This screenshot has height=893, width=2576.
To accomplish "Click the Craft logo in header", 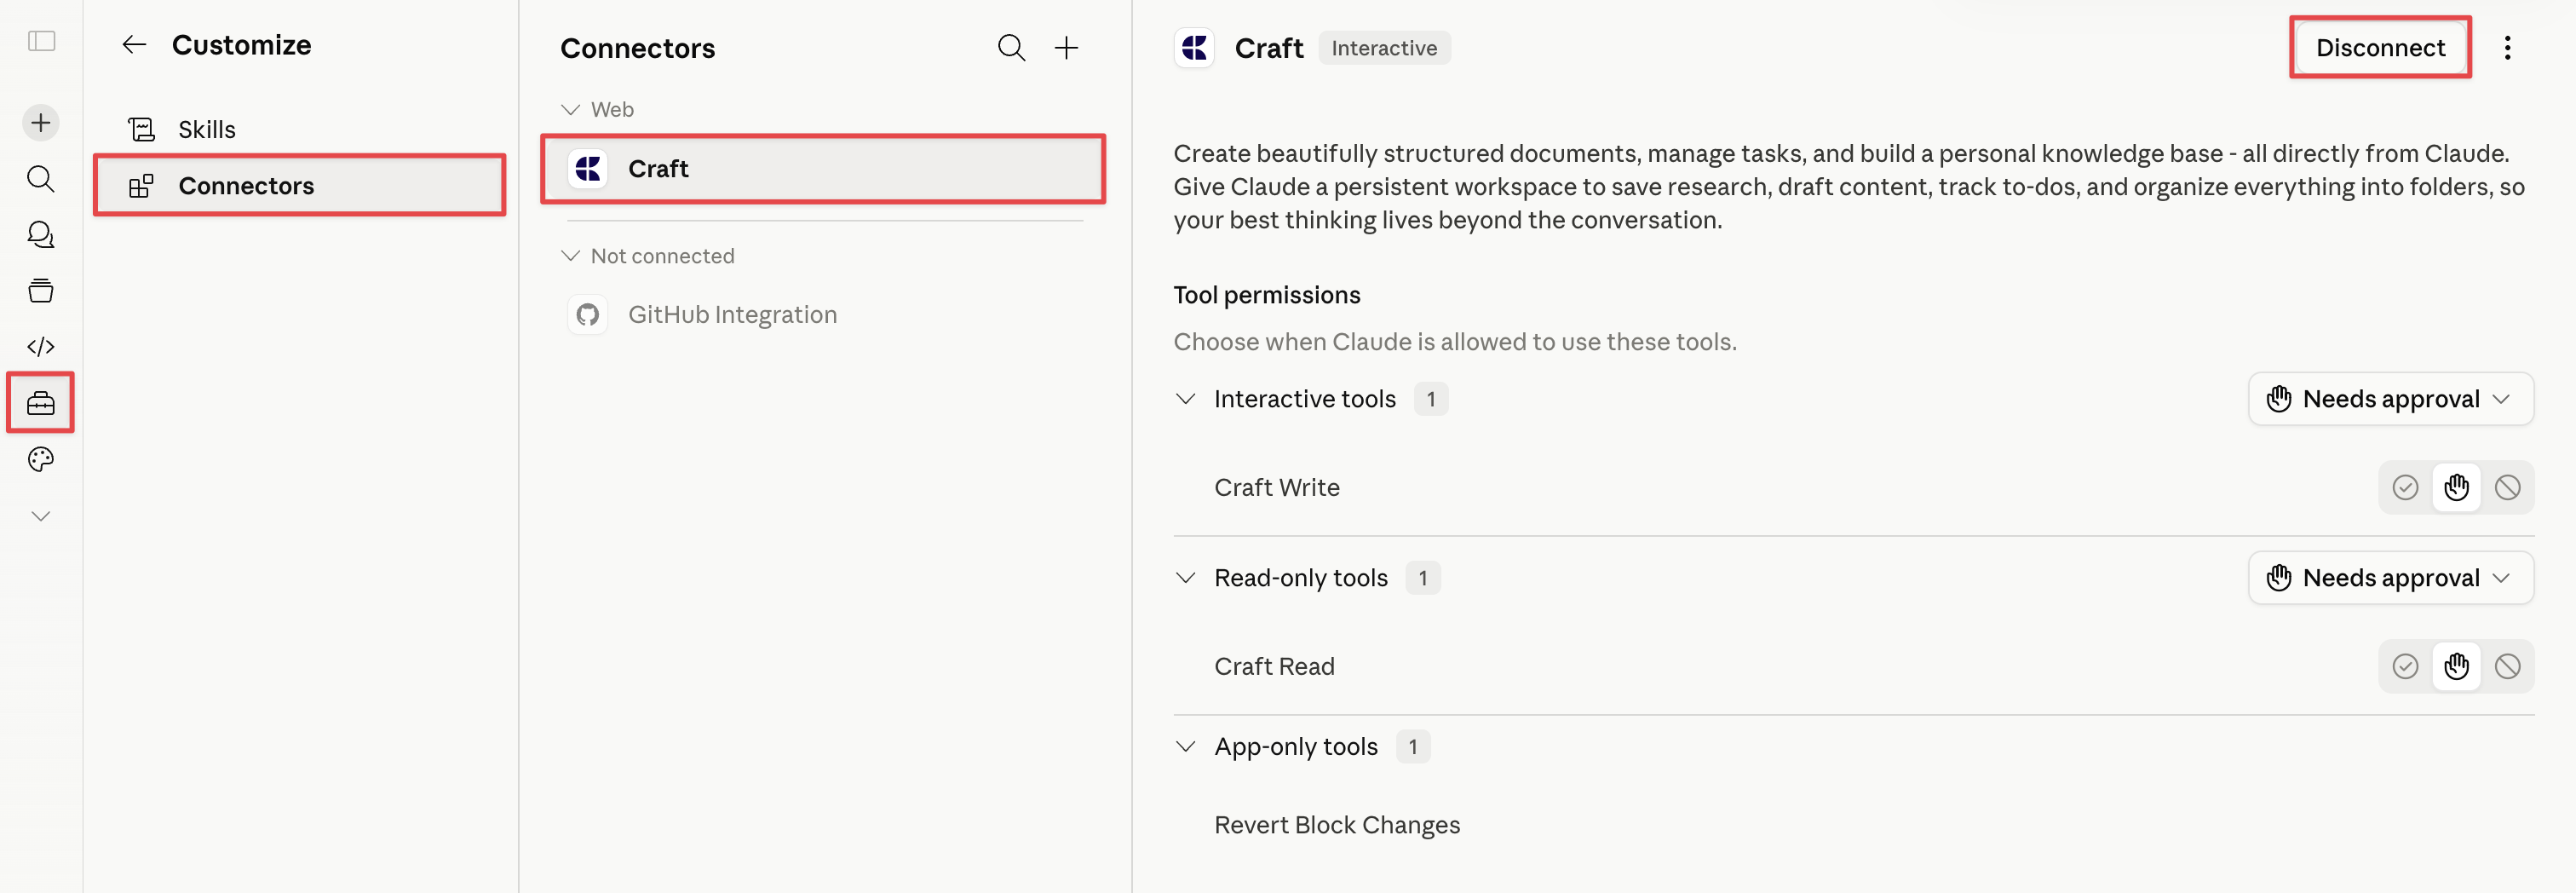I will click(x=1195, y=48).
